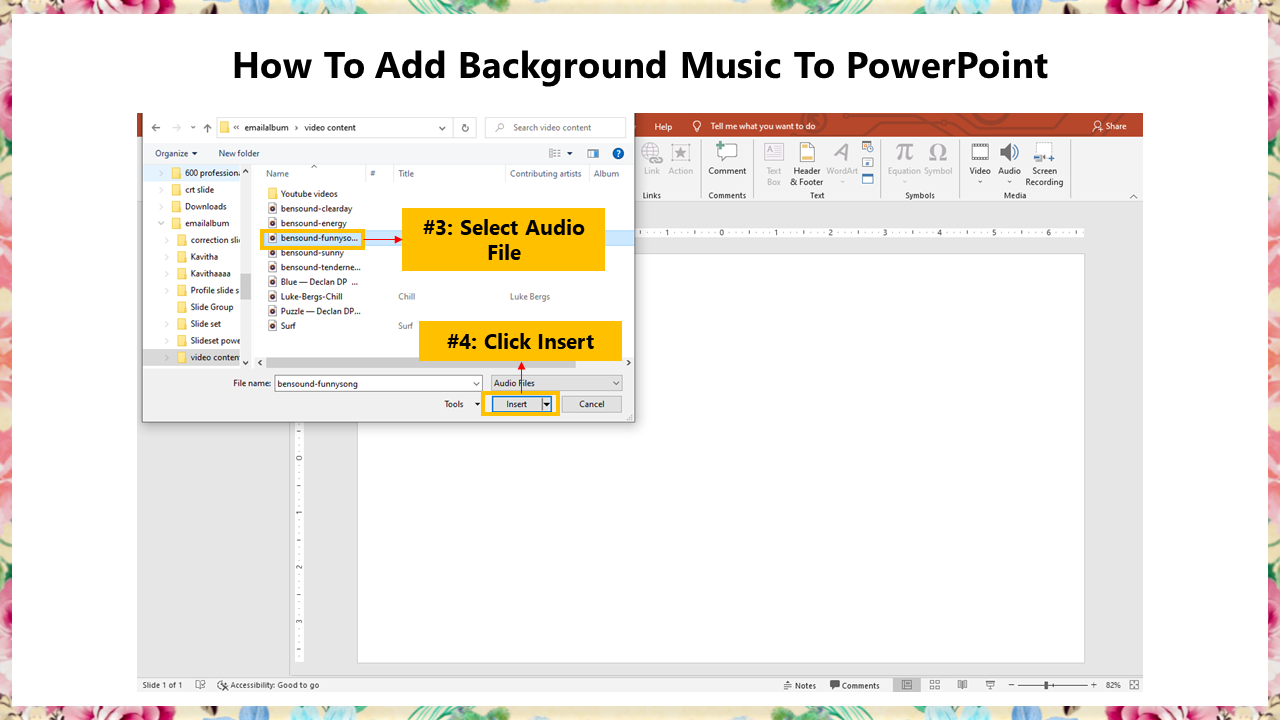Sort by Title column header
This screenshot has width=1280, height=720.
point(406,173)
